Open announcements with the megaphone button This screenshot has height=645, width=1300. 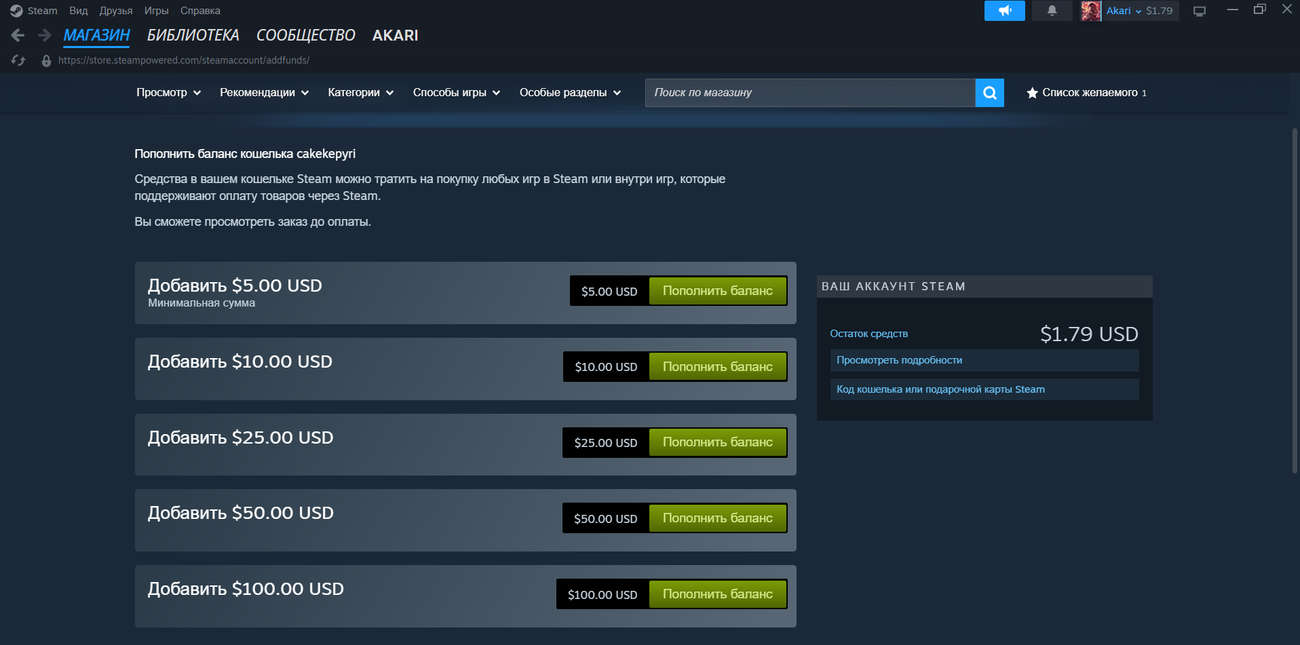[1004, 11]
